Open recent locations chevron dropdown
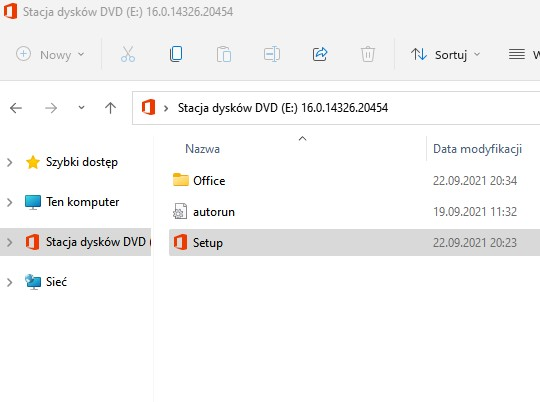The height and width of the screenshot is (402, 540). 81,108
